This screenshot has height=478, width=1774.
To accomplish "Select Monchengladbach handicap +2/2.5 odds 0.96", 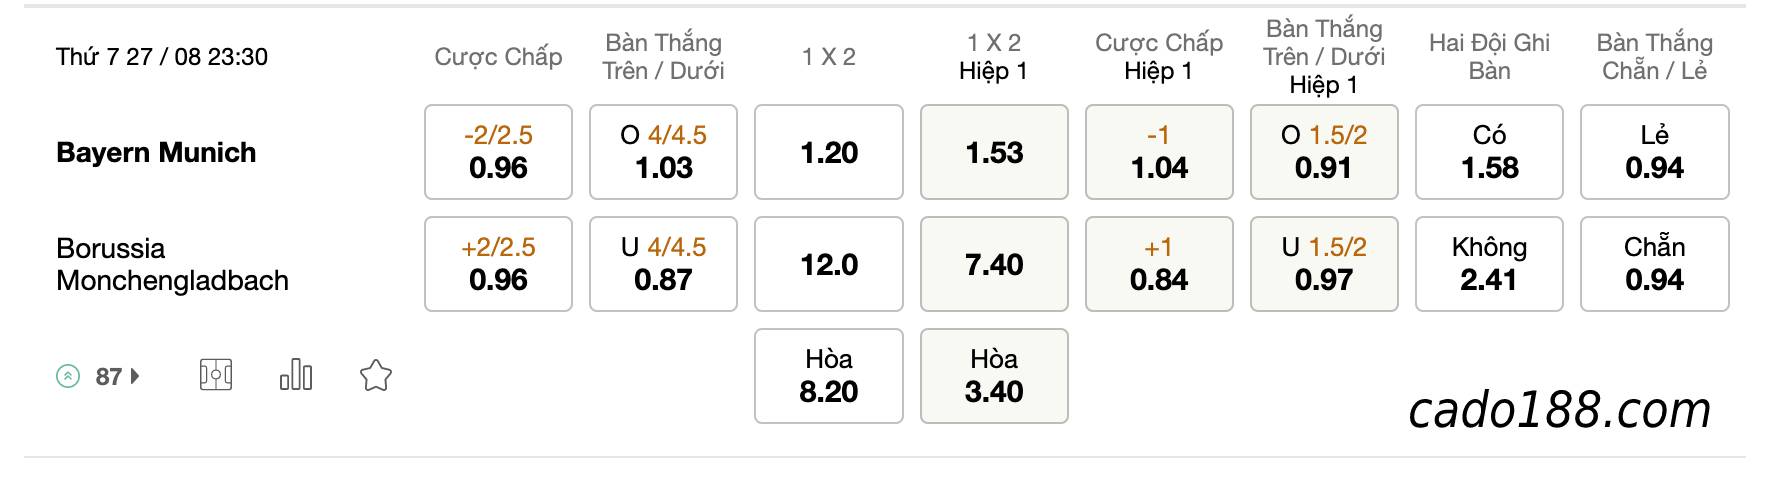I will pyautogui.click(x=498, y=264).
